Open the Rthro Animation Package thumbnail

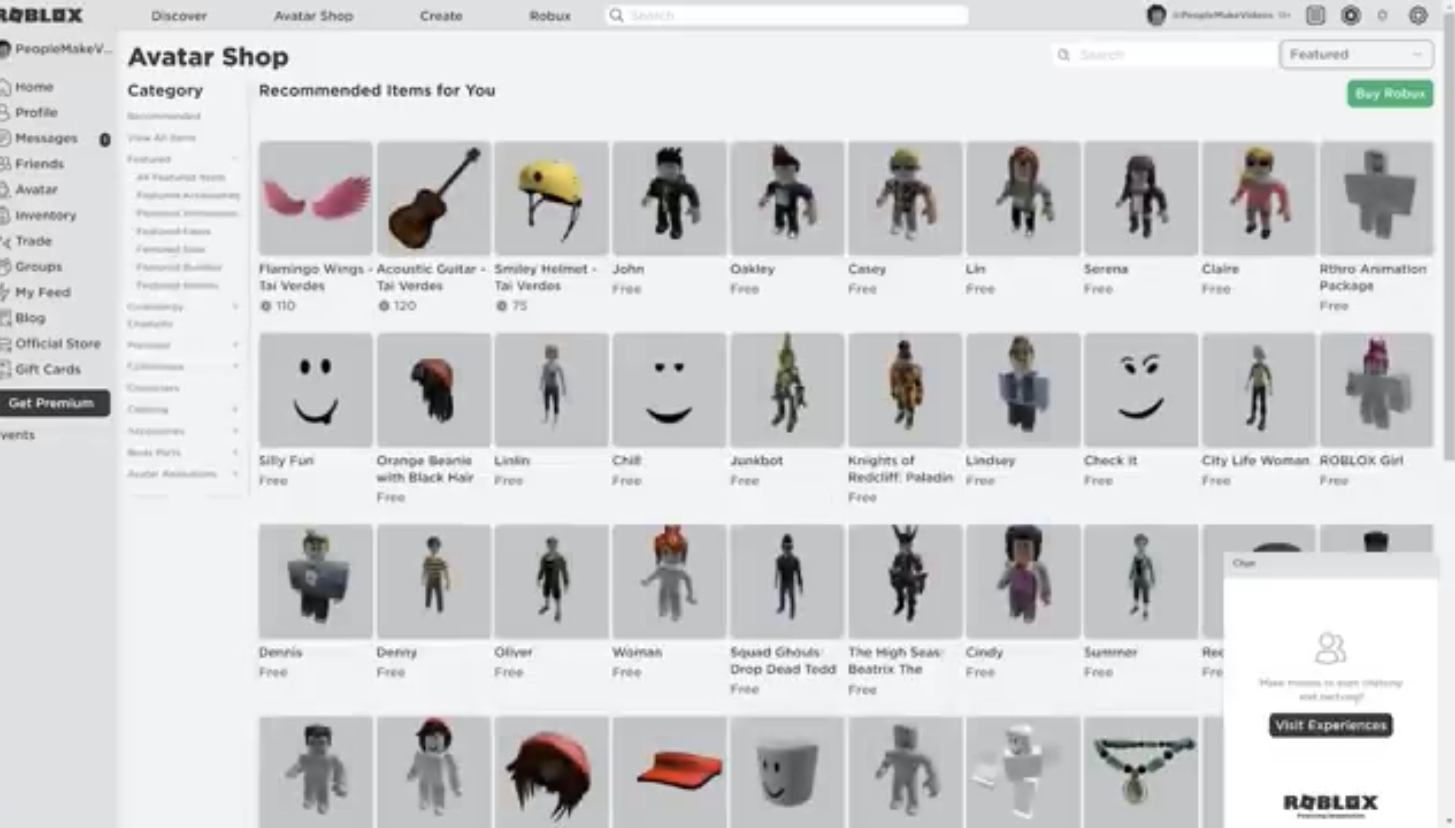click(1376, 198)
